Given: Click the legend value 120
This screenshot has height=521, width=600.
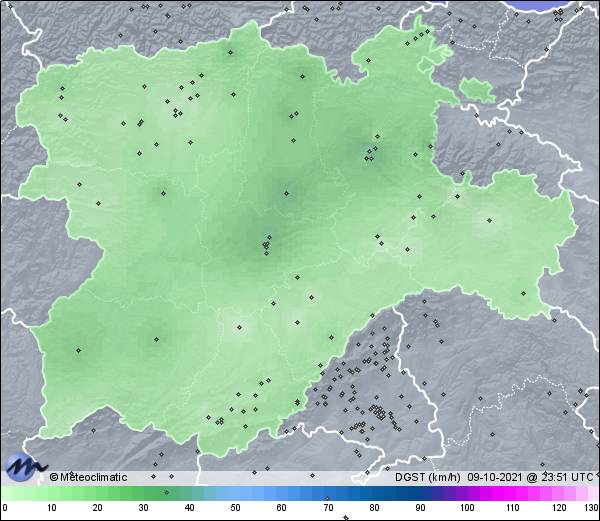Looking at the screenshot, I should point(559,508).
